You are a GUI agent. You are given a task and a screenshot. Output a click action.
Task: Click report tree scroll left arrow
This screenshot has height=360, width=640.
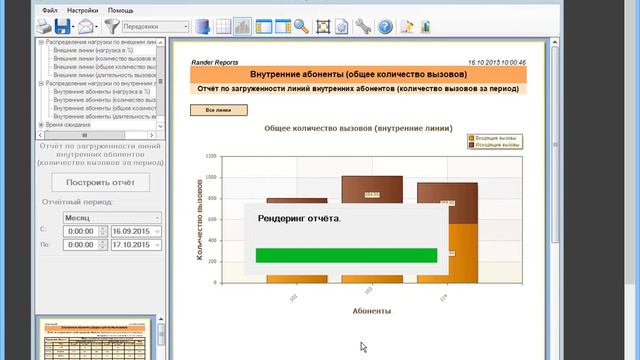coord(40,135)
